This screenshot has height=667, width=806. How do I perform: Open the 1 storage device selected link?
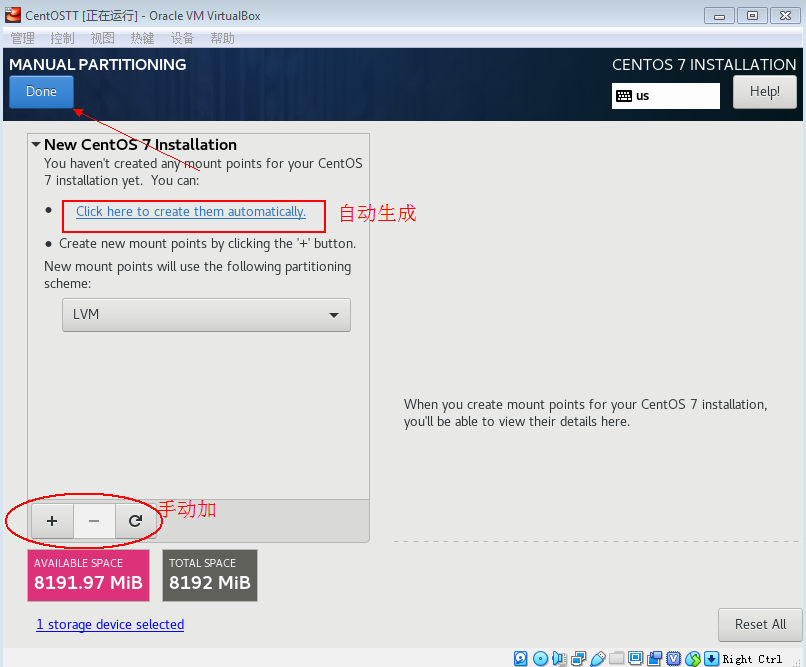click(110, 624)
